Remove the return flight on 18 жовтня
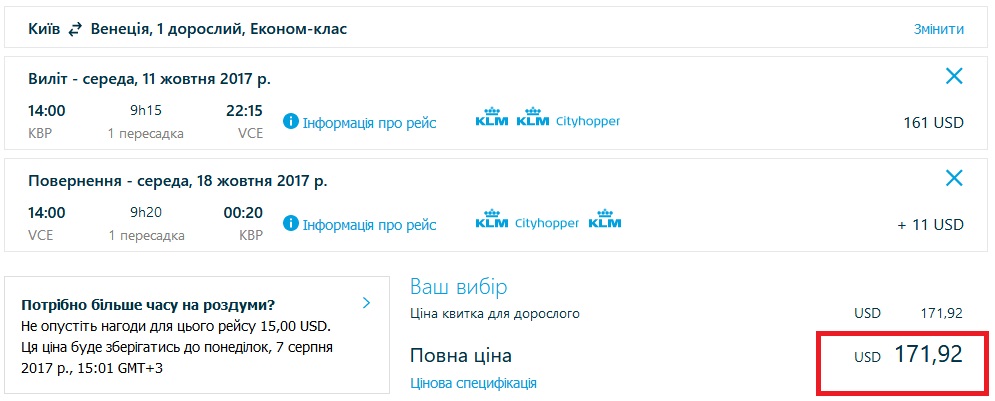The width and height of the screenshot is (995, 401). (954, 178)
